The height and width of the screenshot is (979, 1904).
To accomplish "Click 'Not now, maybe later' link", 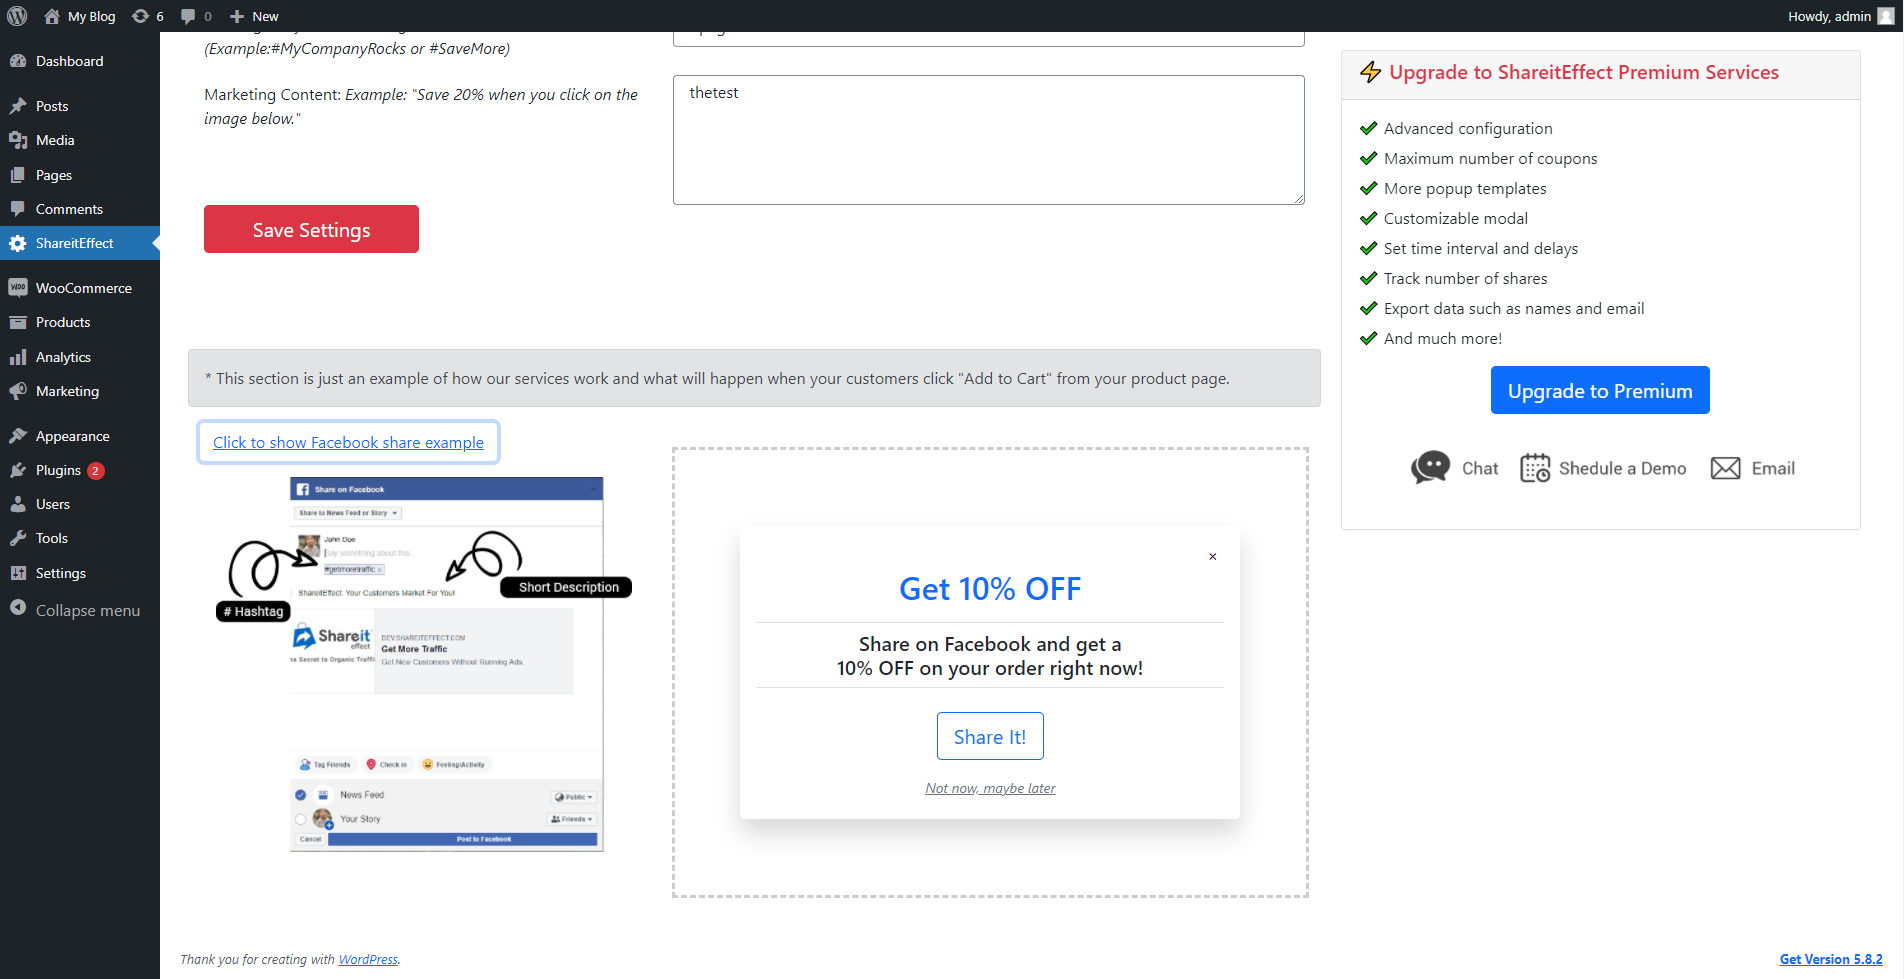I will 990,788.
